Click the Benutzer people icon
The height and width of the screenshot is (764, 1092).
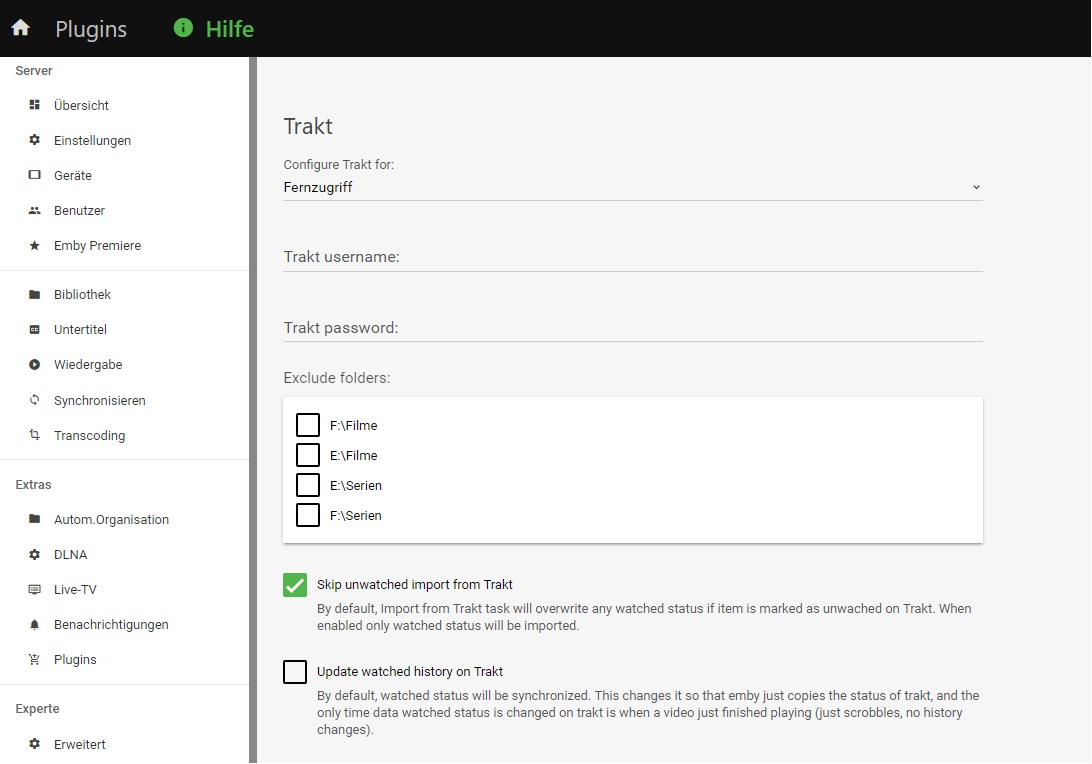click(x=34, y=210)
